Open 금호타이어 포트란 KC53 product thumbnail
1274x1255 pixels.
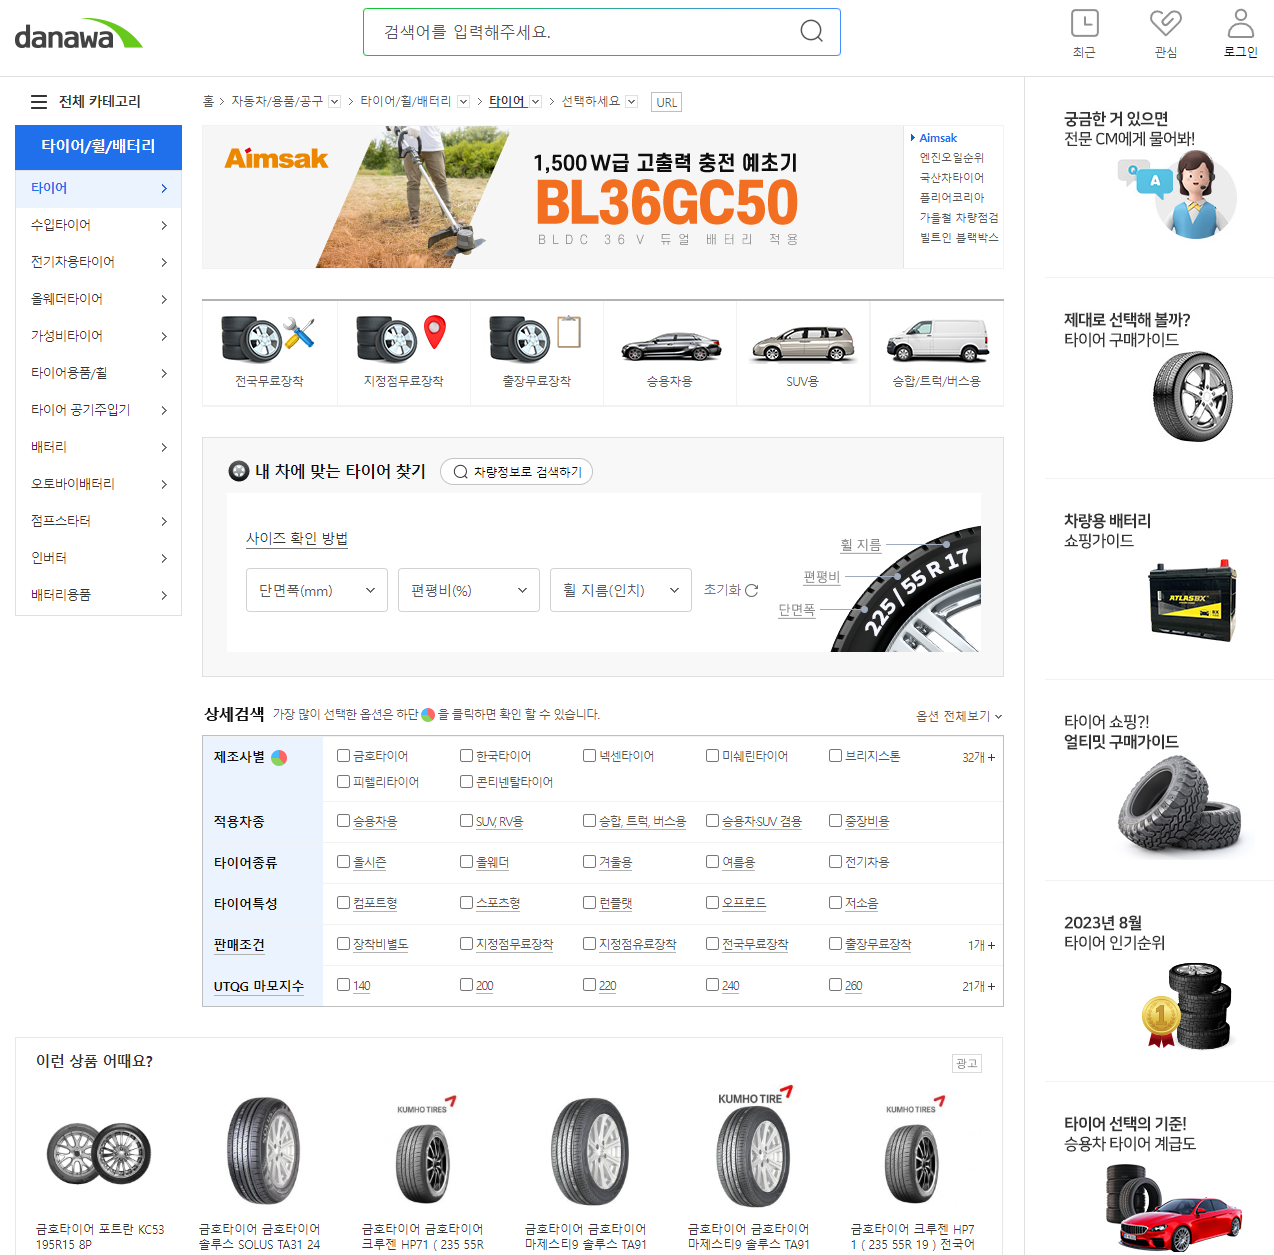99,1154
